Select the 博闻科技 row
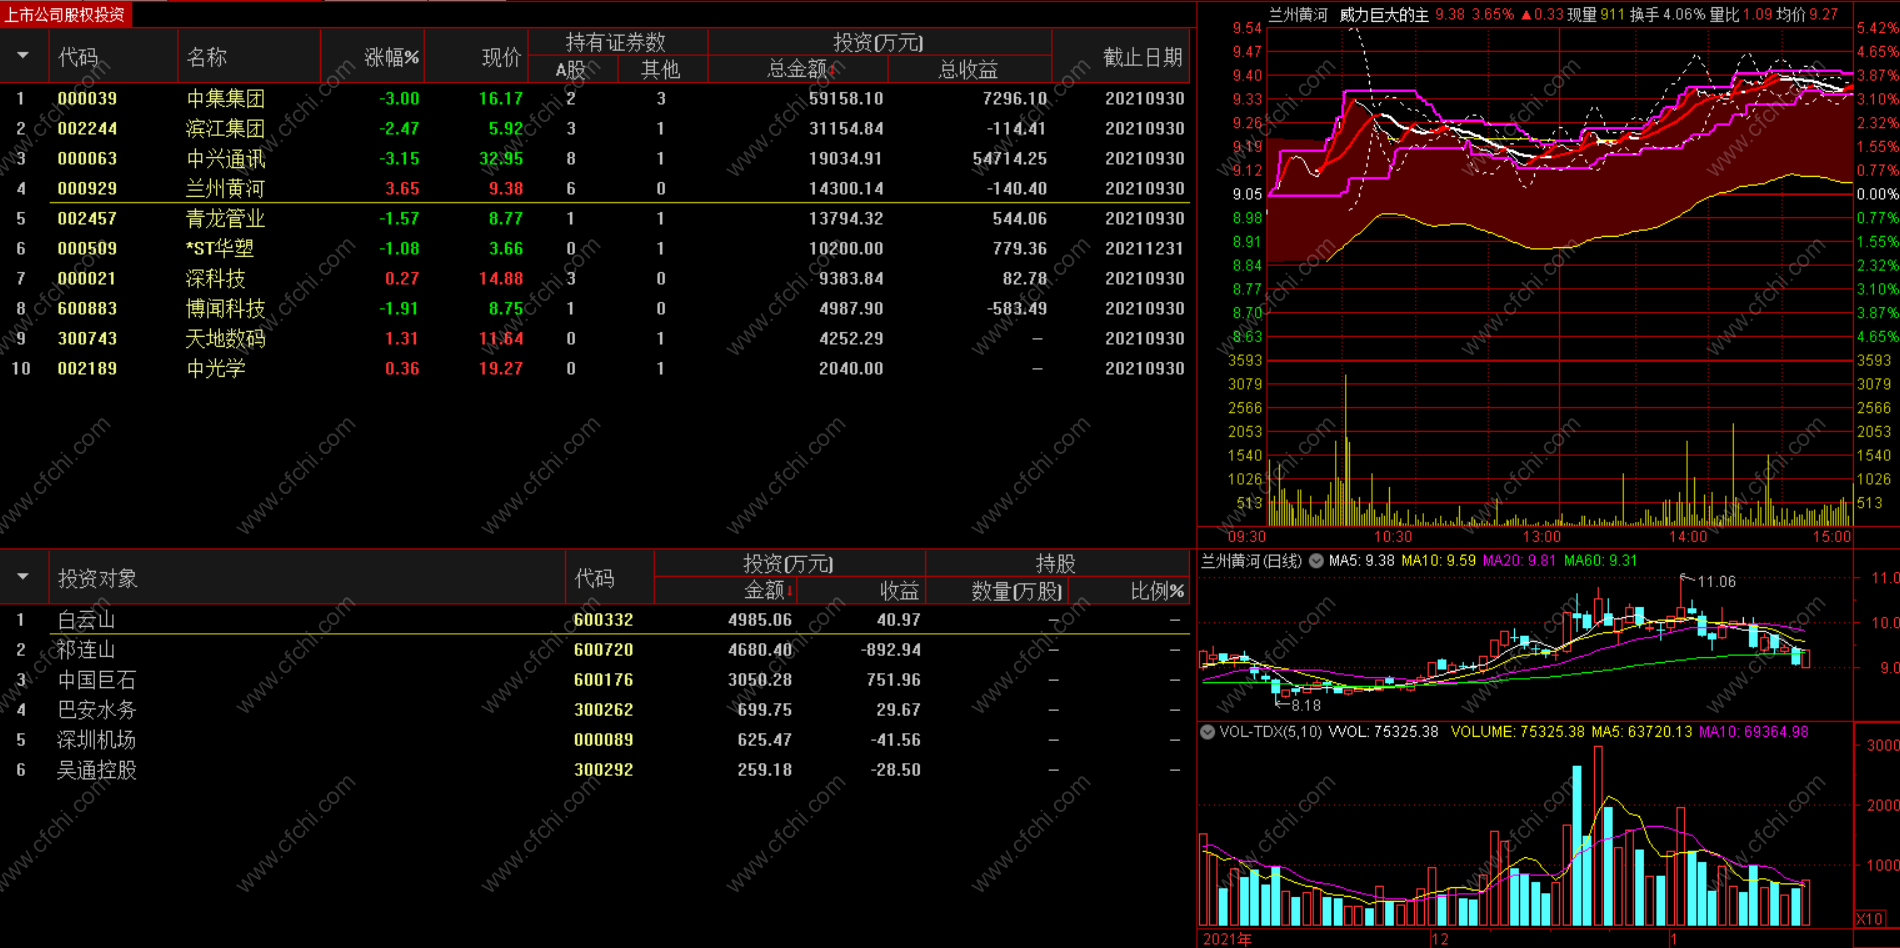 click(597, 308)
